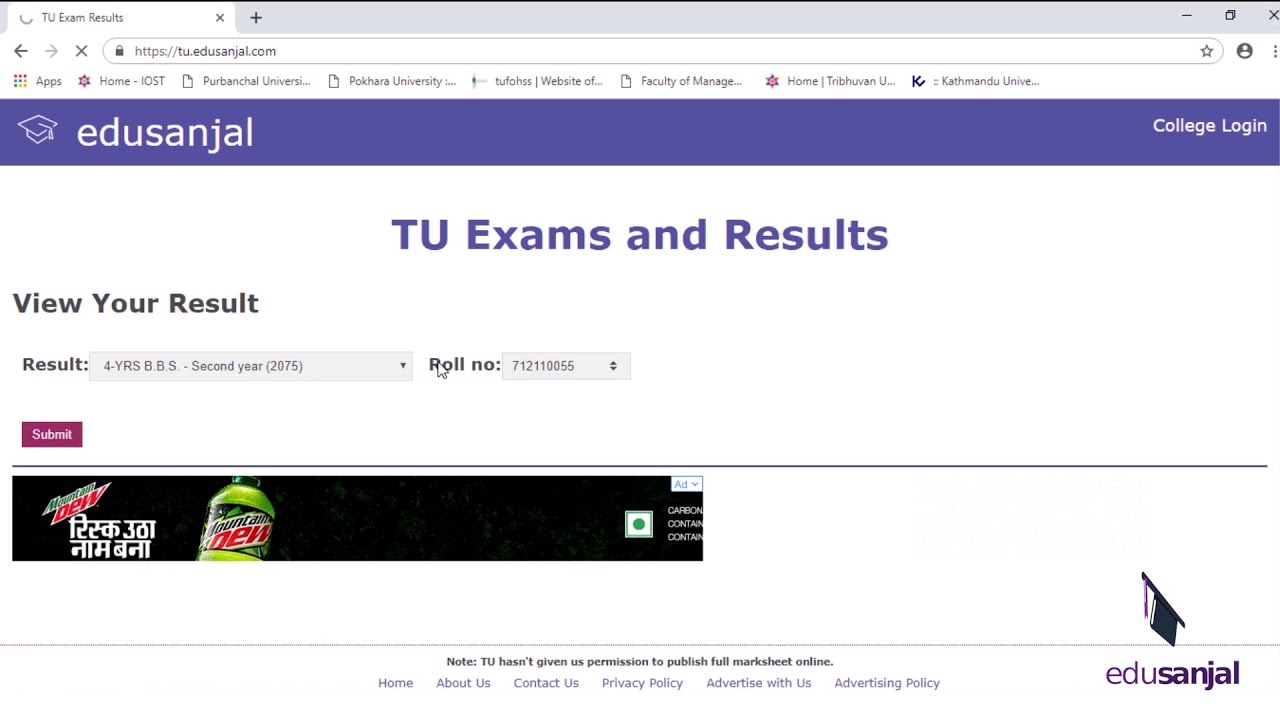1280x720 pixels.
Task: Close the TU Exam Results tab
Action: 220,17
